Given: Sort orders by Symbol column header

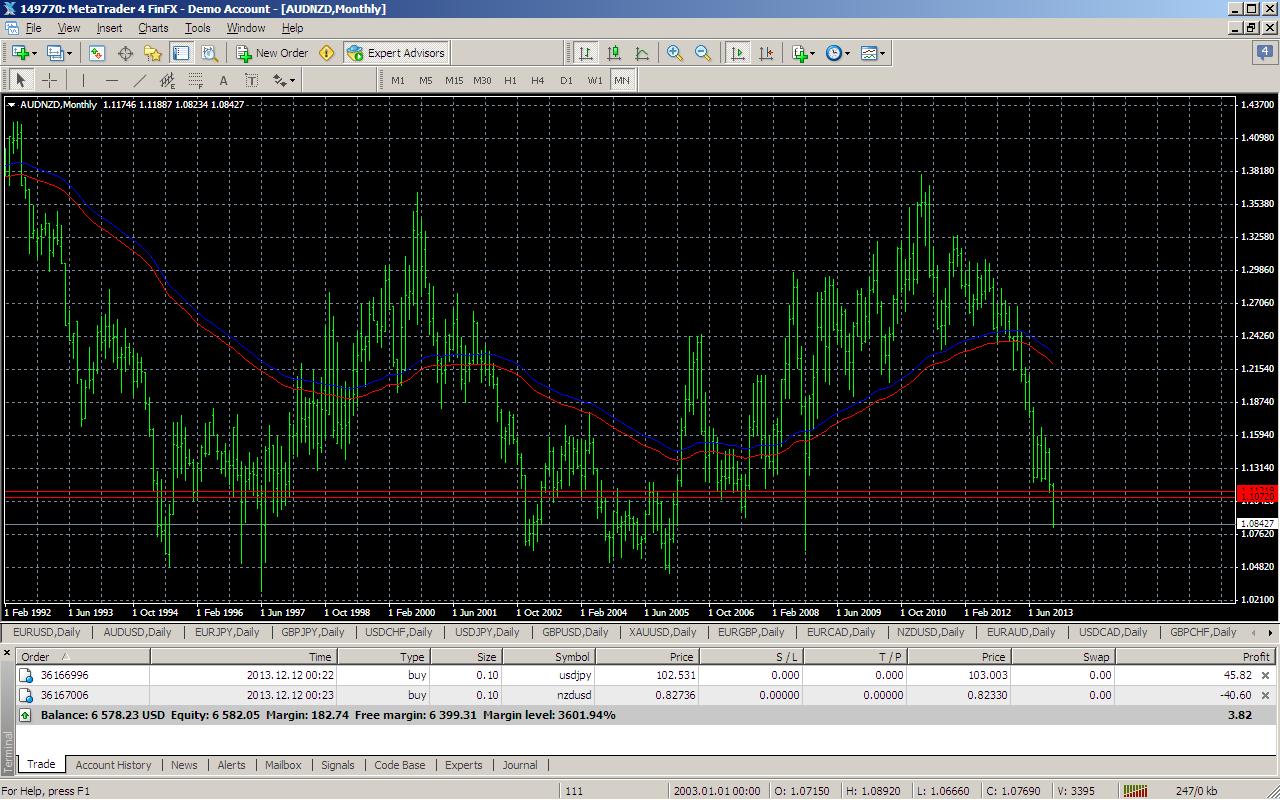Looking at the screenshot, I should click(549, 657).
